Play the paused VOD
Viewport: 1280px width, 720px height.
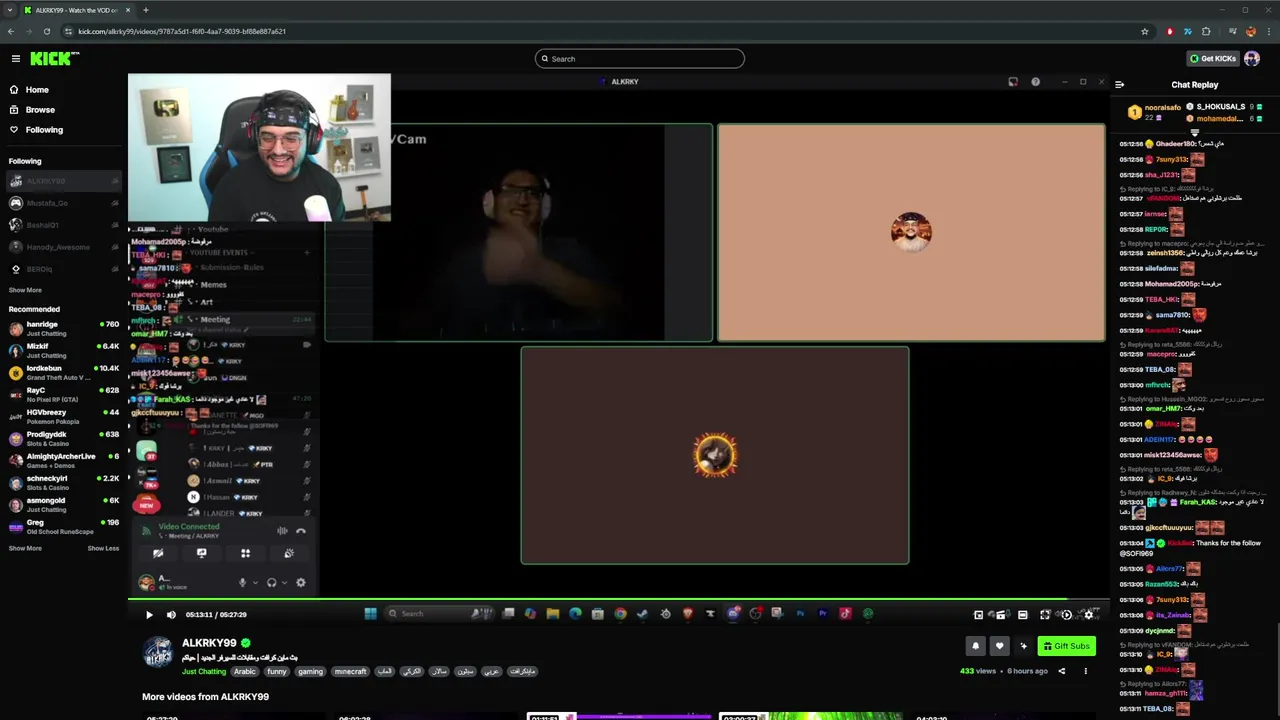pyautogui.click(x=149, y=615)
